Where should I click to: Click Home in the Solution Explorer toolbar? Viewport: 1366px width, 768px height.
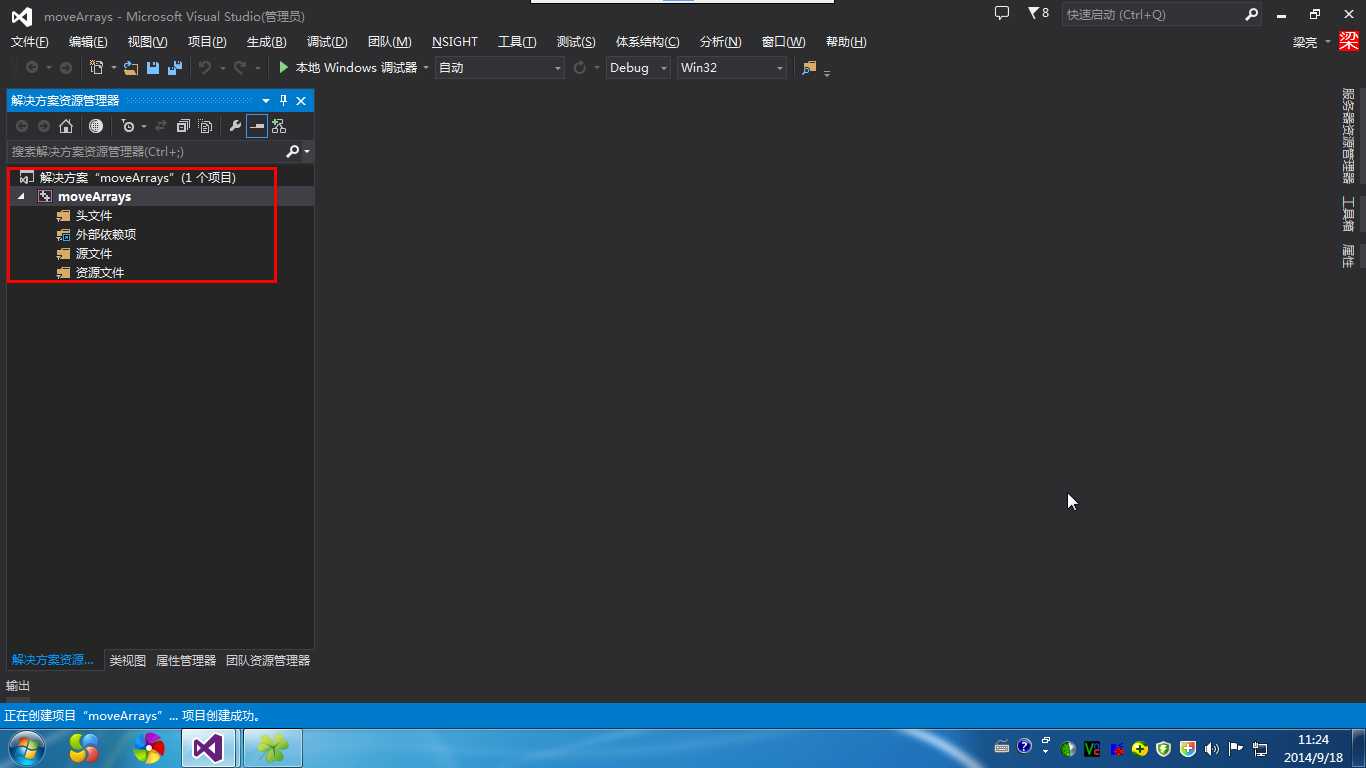[66, 126]
